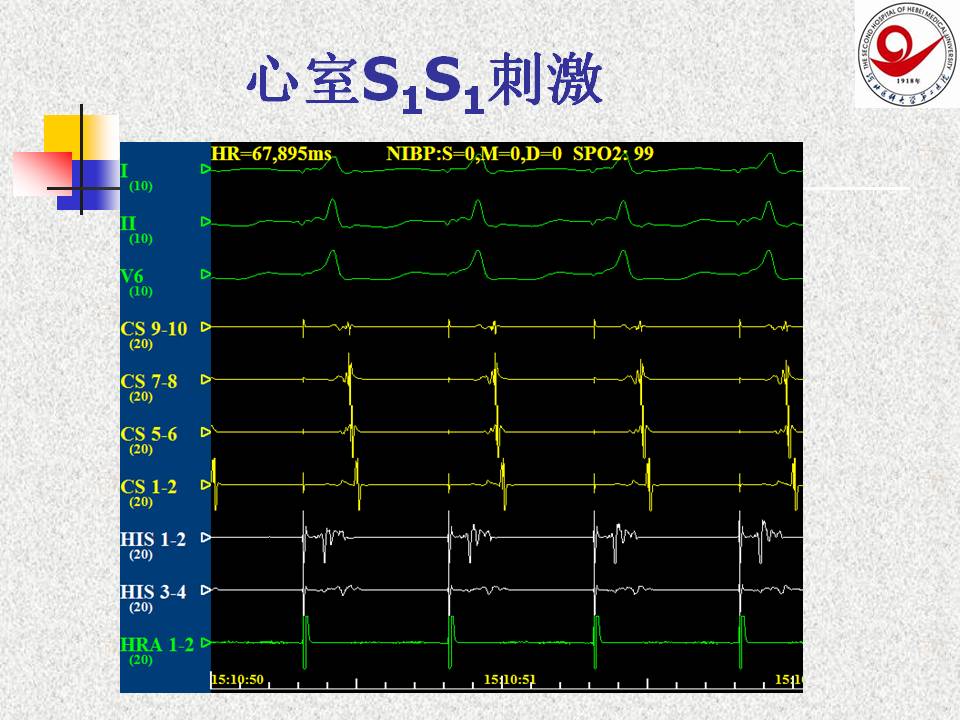Click the triangle marker beside HIS 1-2
Image resolution: width=960 pixels, height=720 pixels.
[206, 537]
